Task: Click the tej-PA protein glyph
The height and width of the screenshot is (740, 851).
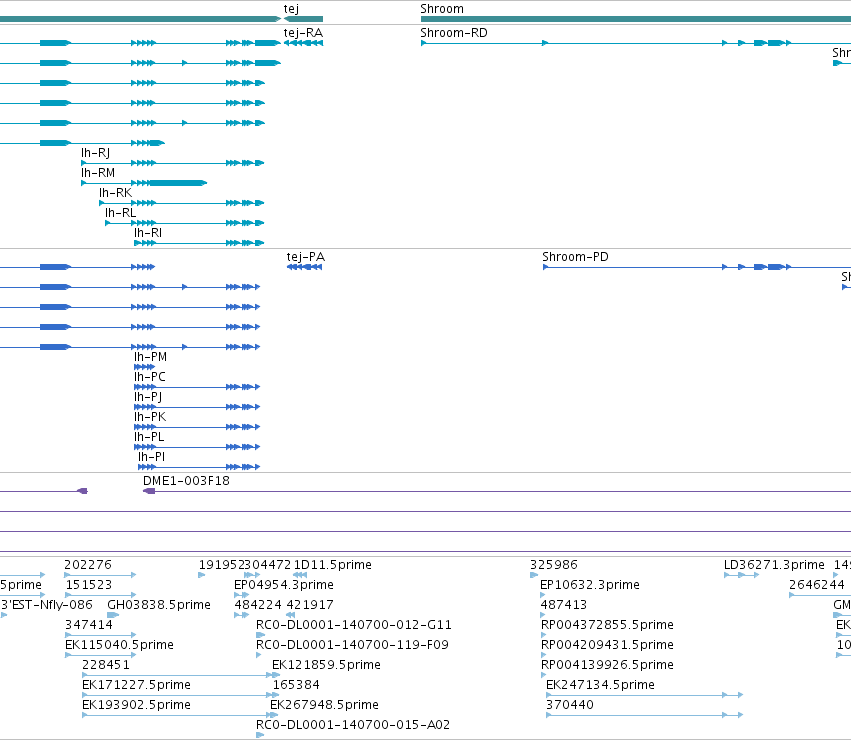Action: [304, 267]
